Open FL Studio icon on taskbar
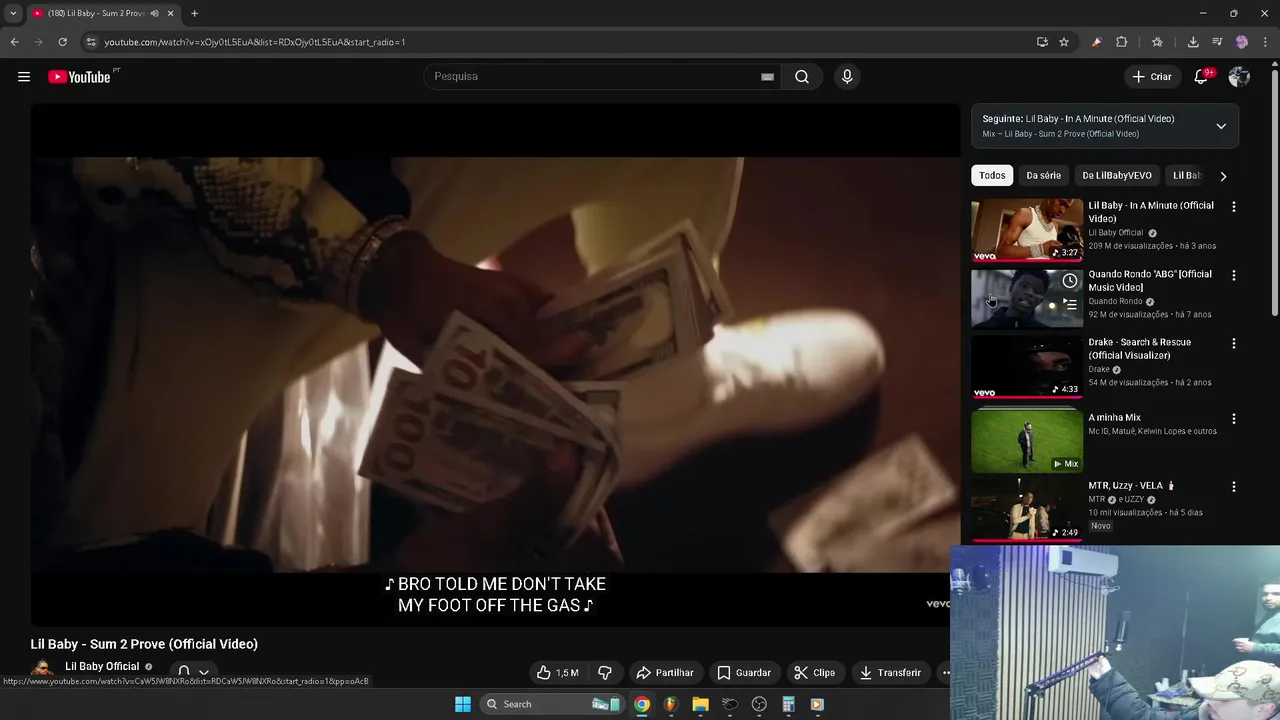 (671, 704)
